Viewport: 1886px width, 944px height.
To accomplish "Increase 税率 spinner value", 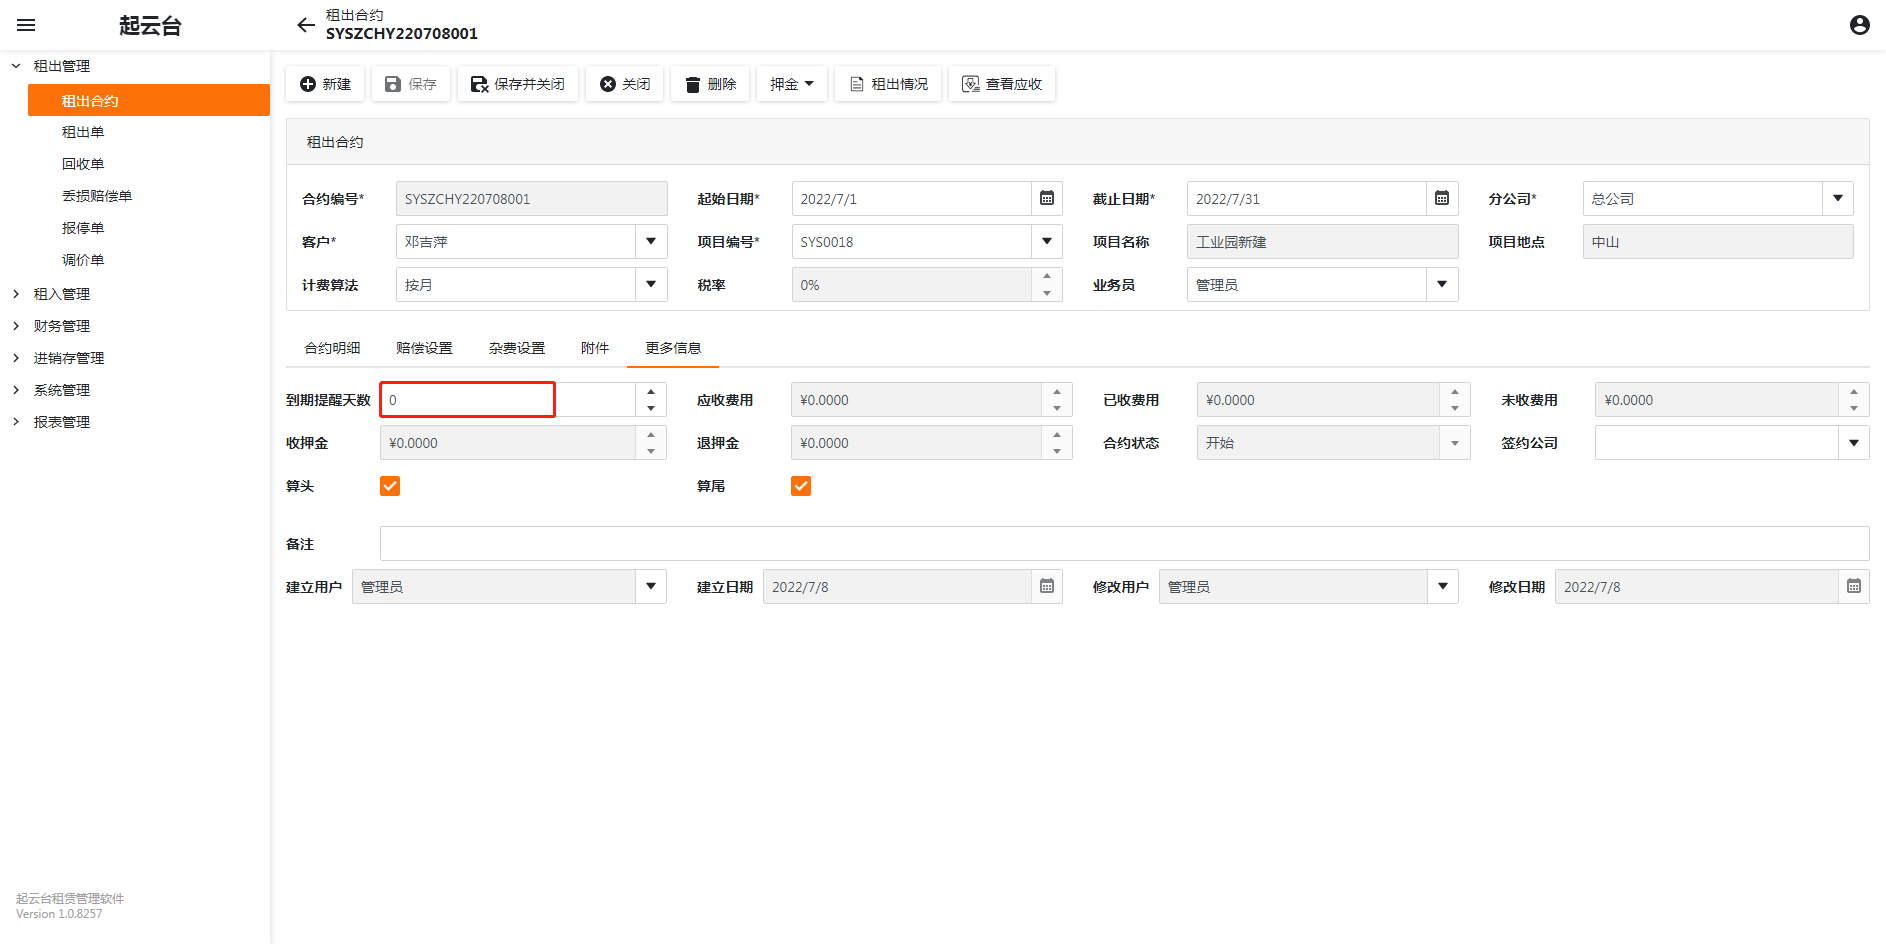I will (x=1047, y=276).
